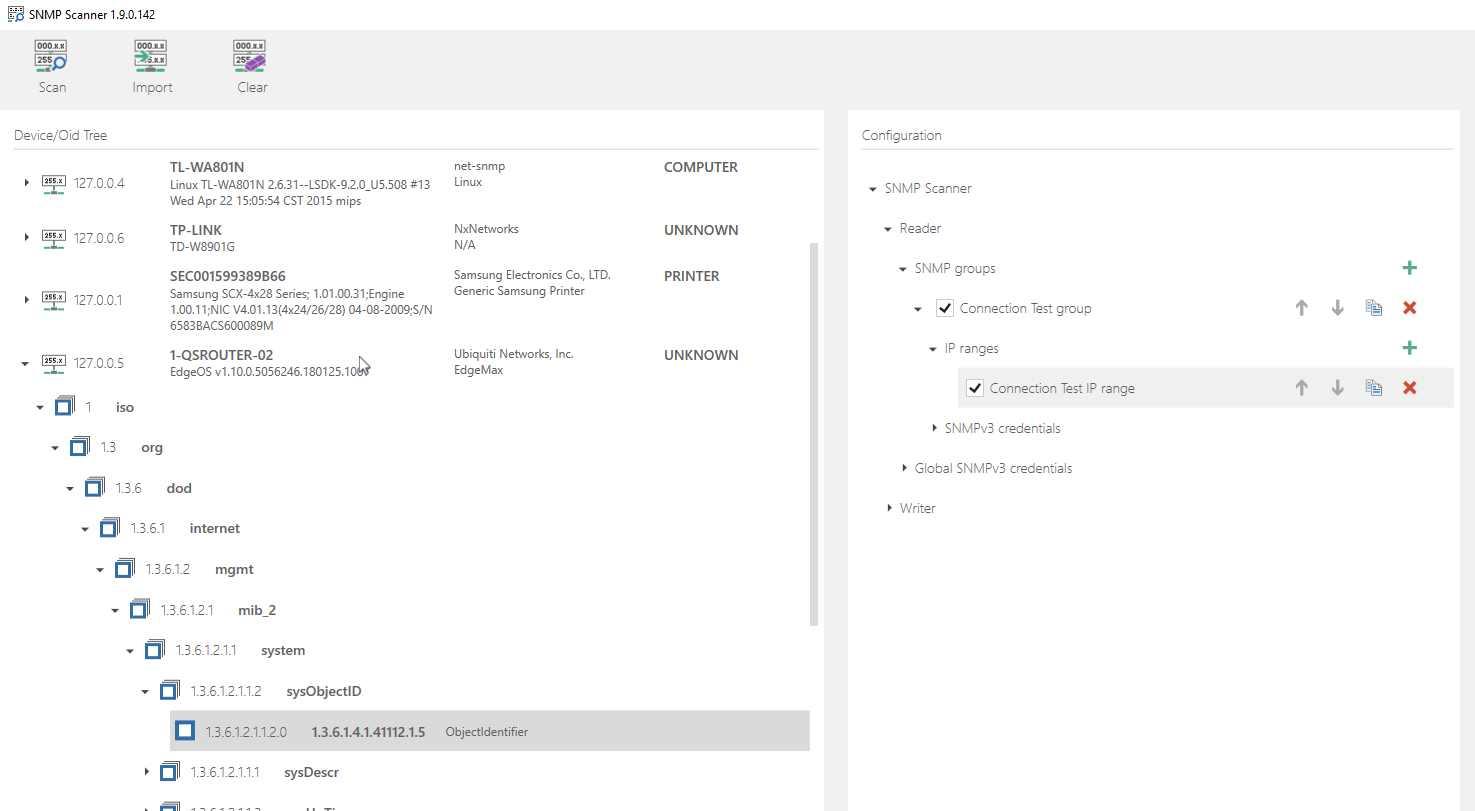Collapse device 127.0.0.5 node
Viewport: 1475px width, 811px height.
26,363
